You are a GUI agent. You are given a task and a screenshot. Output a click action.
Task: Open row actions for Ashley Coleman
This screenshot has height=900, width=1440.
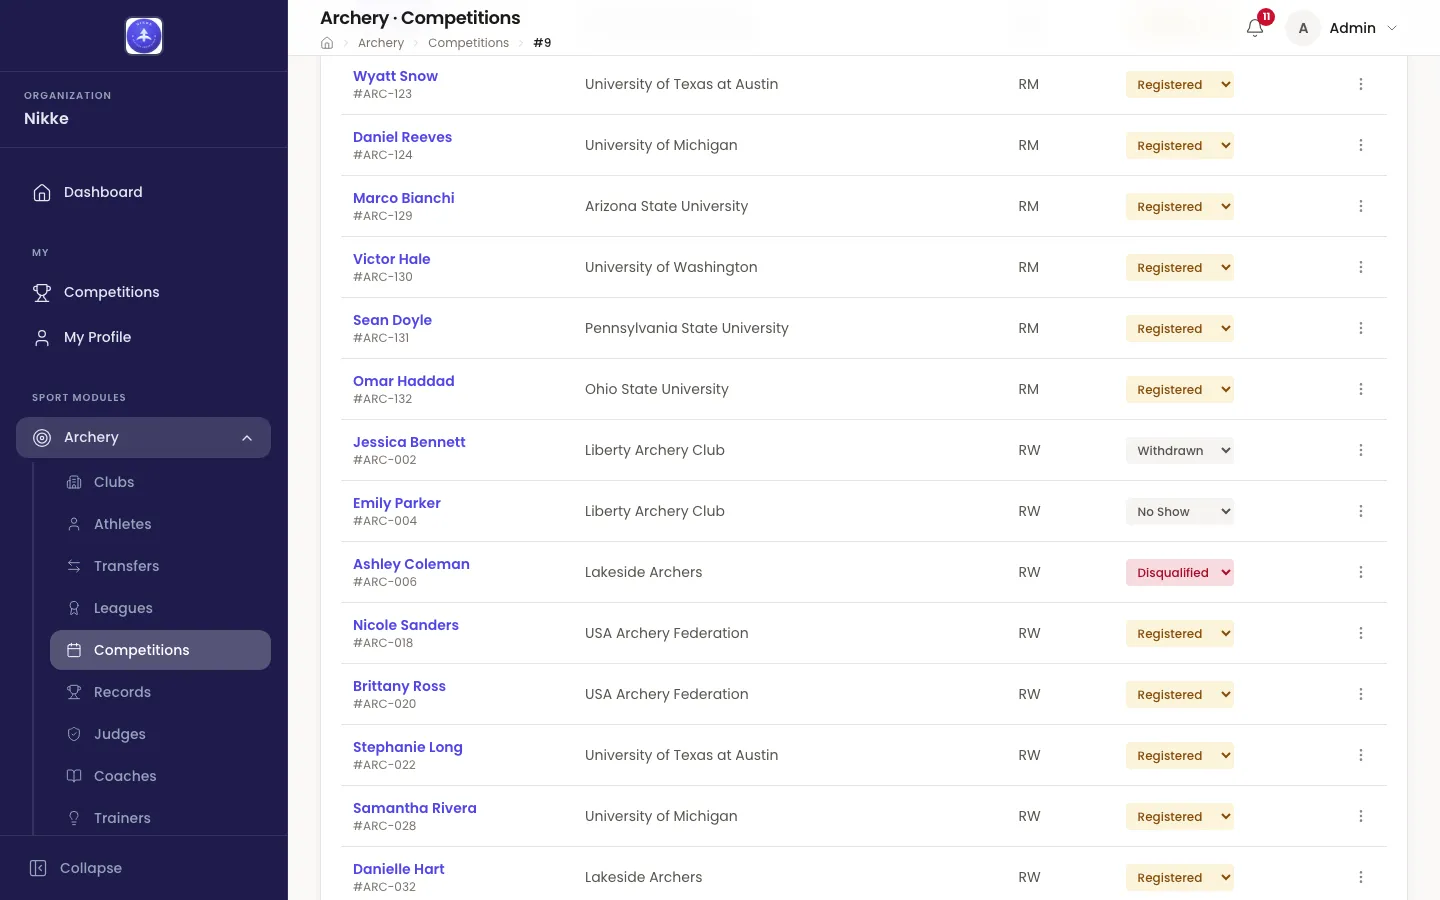point(1361,573)
